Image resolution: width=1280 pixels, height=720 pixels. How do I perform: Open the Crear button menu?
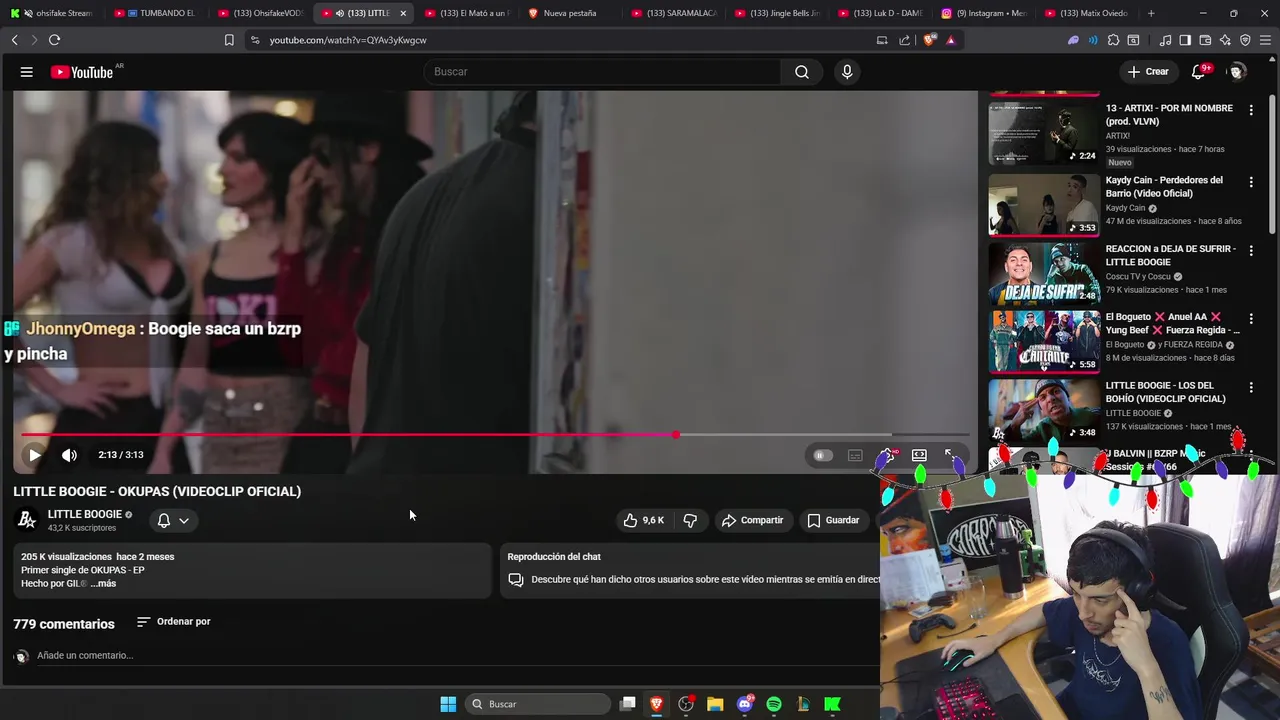point(1148,72)
